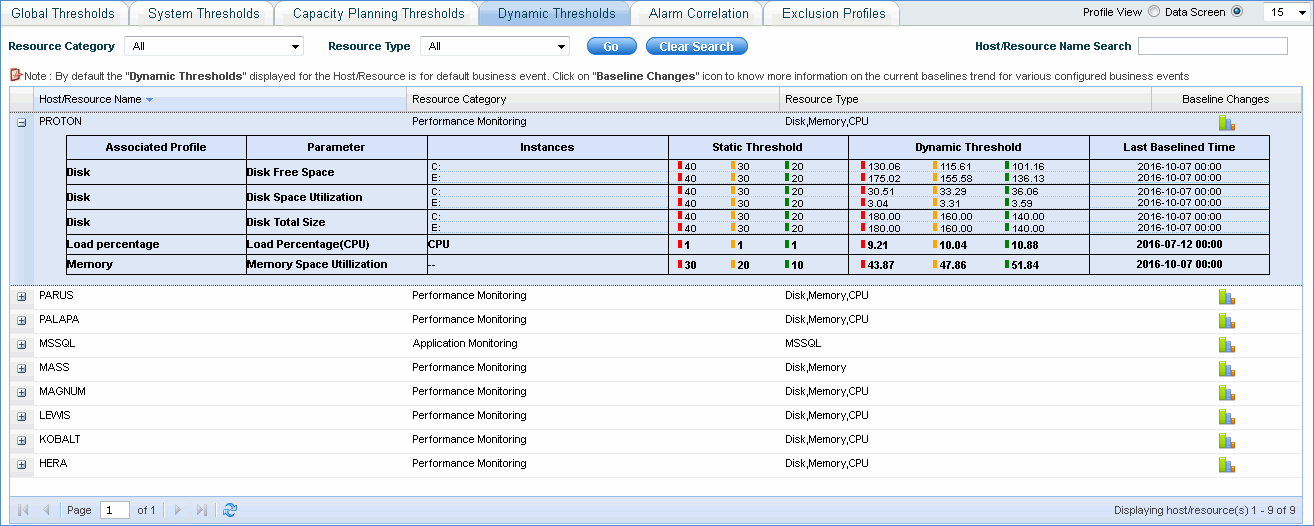Image resolution: width=1314 pixels, height=526 pixels.
Task: Jump to first page arrow icon
Action: click(x=23, y=510)
